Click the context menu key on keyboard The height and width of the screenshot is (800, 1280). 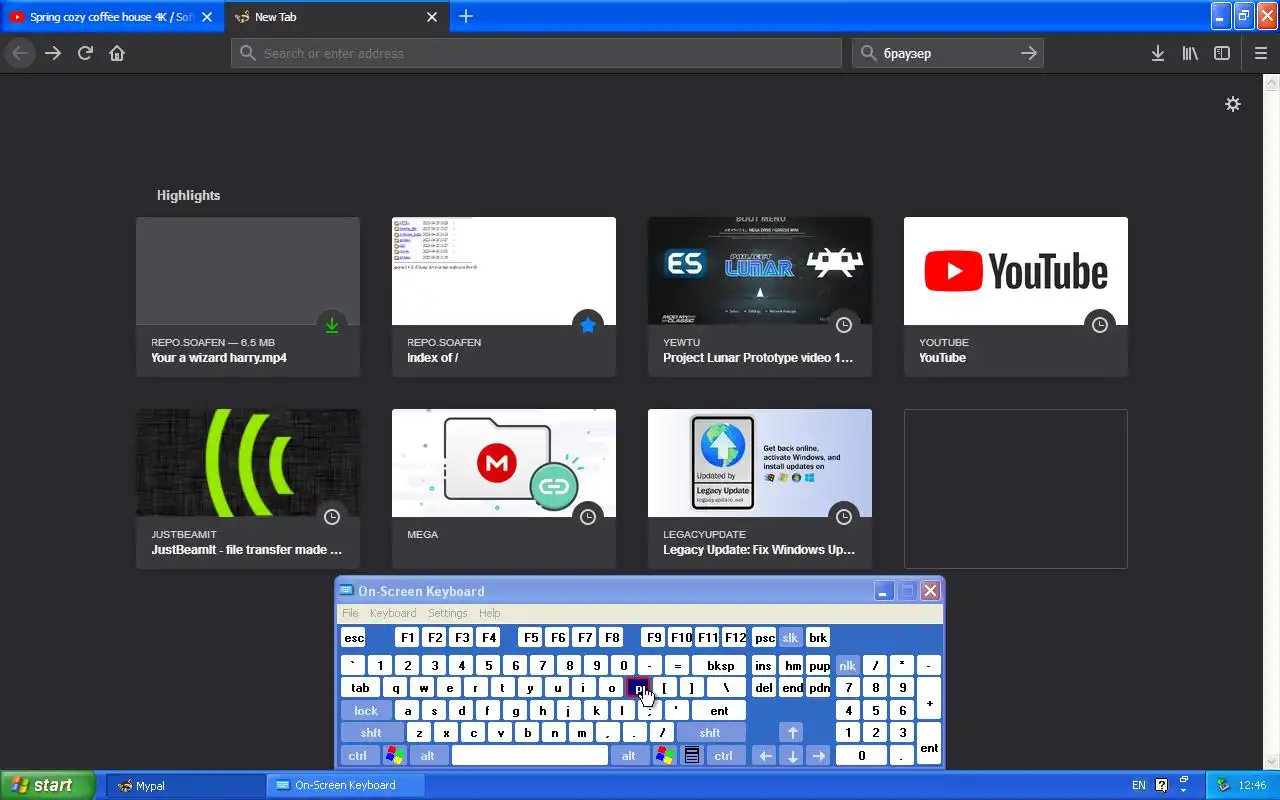coord(691,755)
